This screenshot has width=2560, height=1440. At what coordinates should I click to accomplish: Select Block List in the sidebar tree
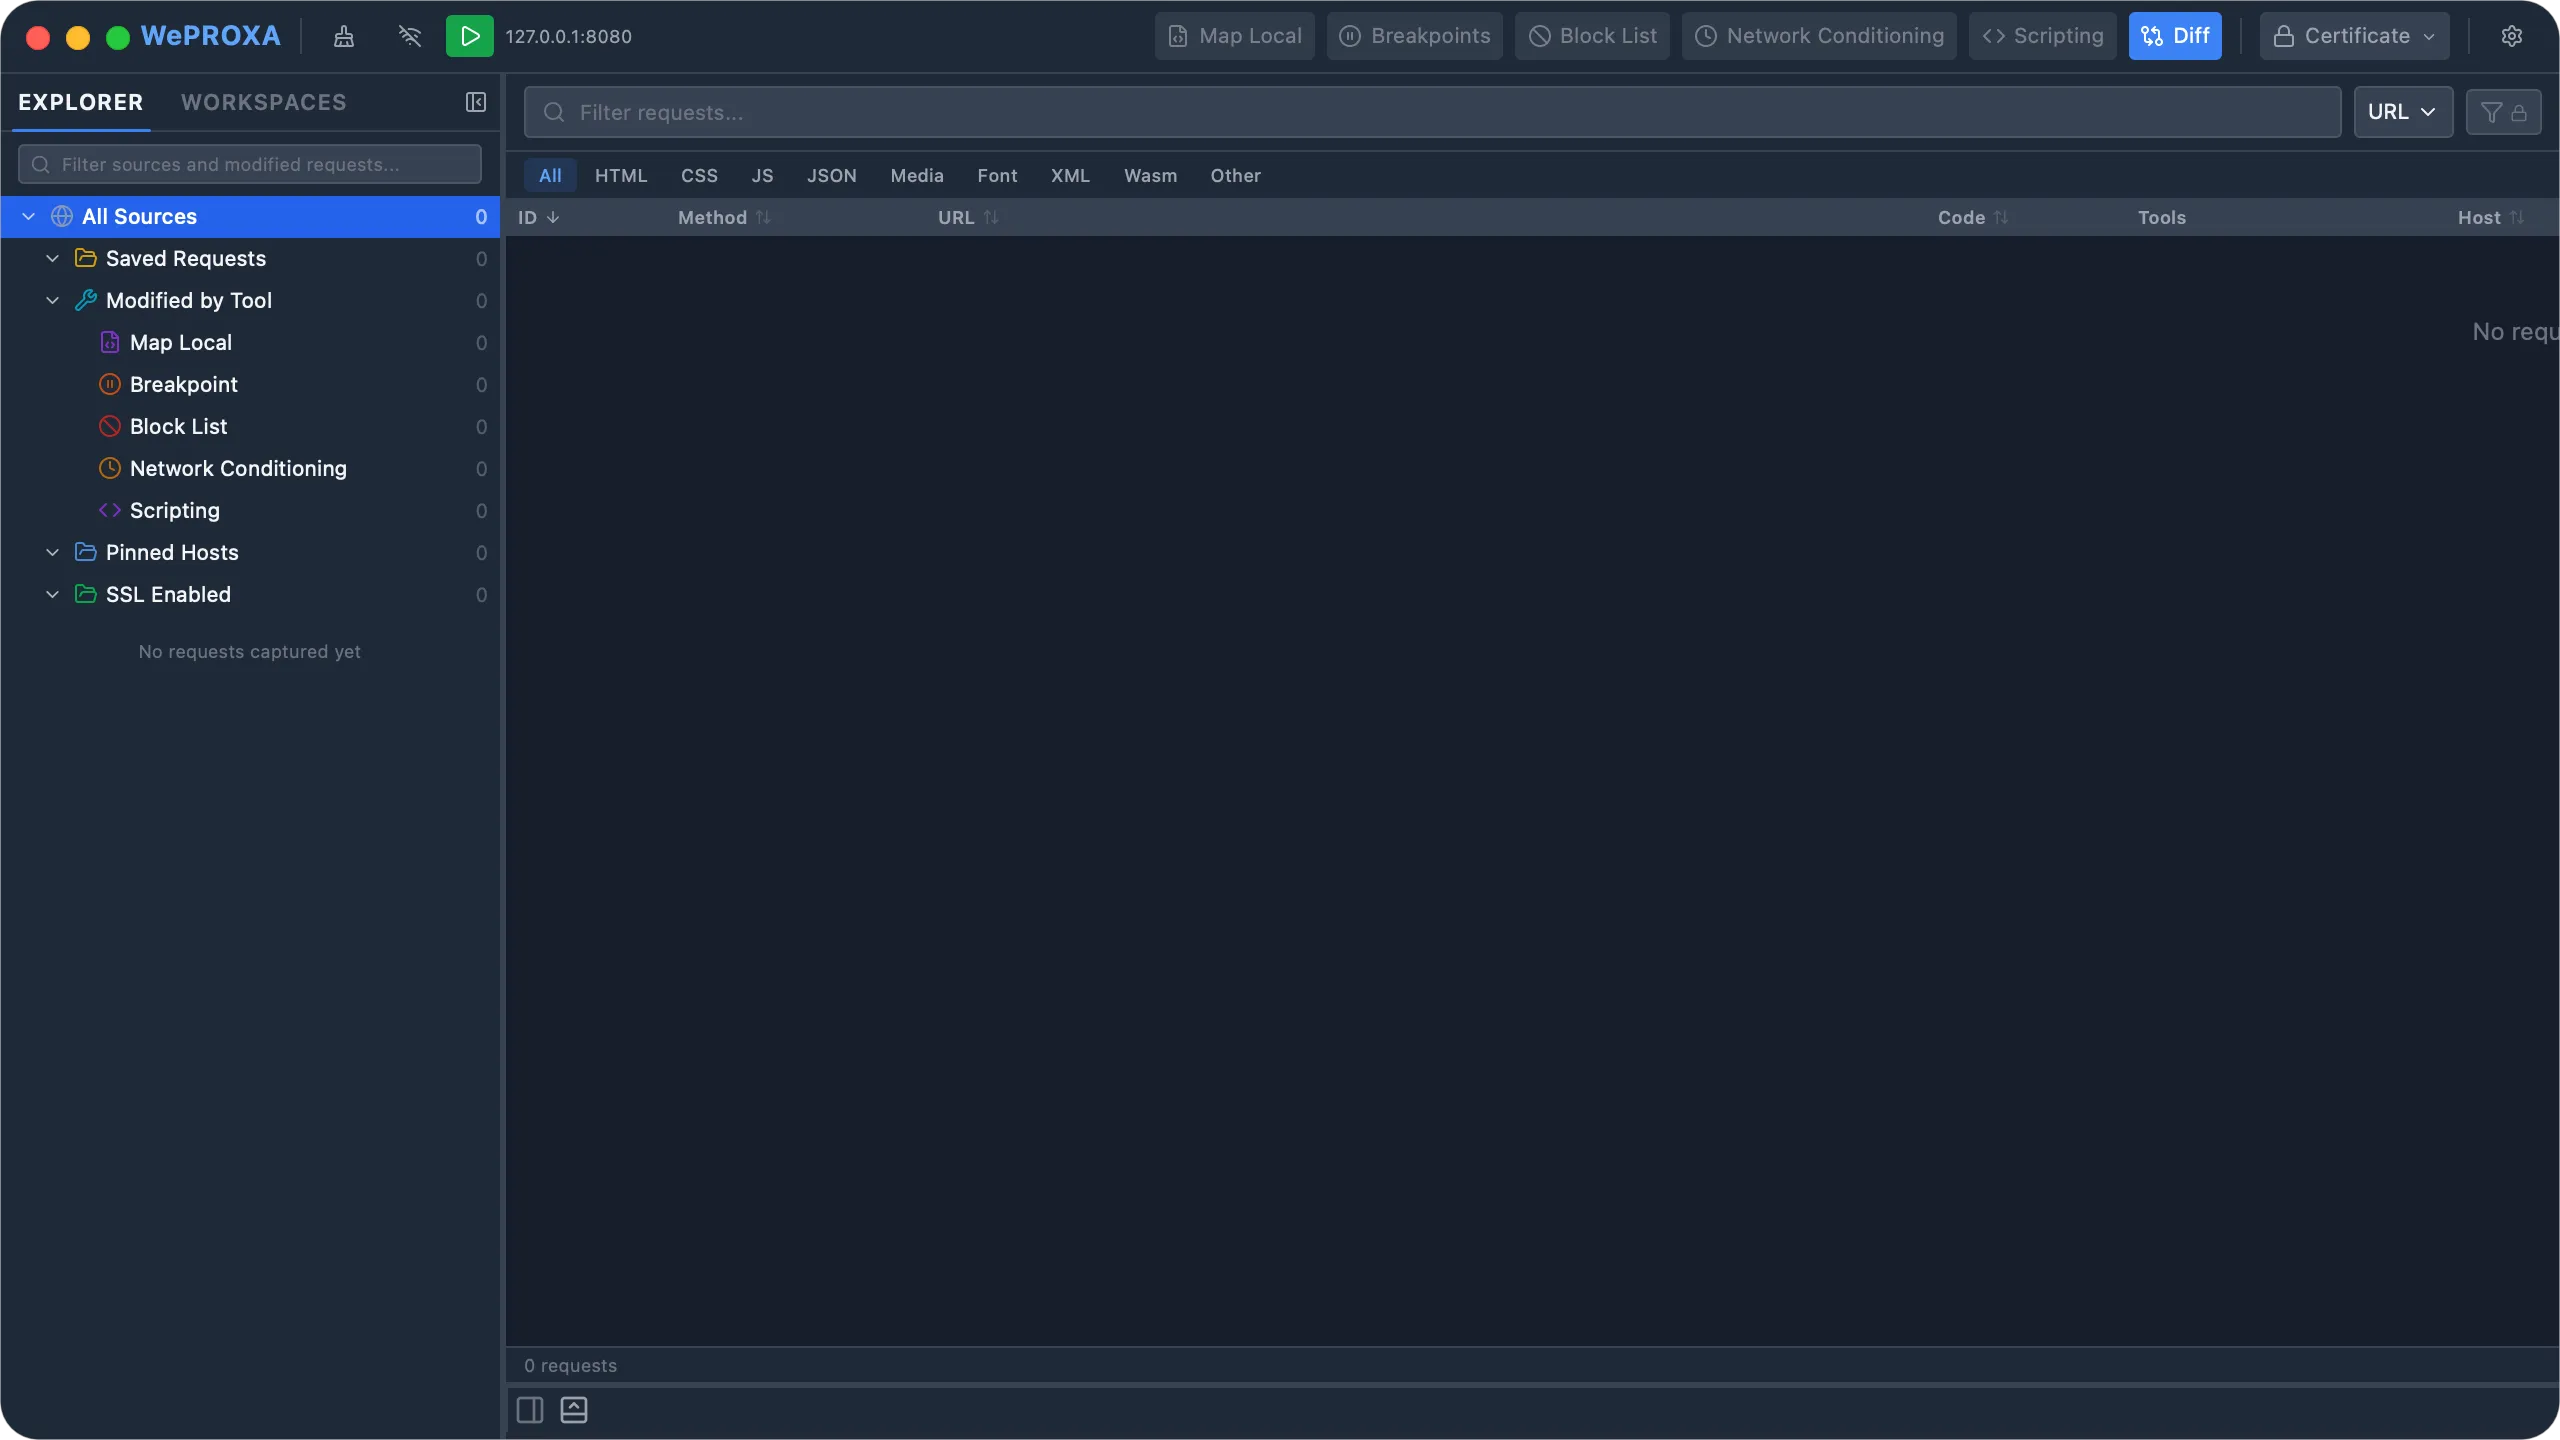(250, 426)
